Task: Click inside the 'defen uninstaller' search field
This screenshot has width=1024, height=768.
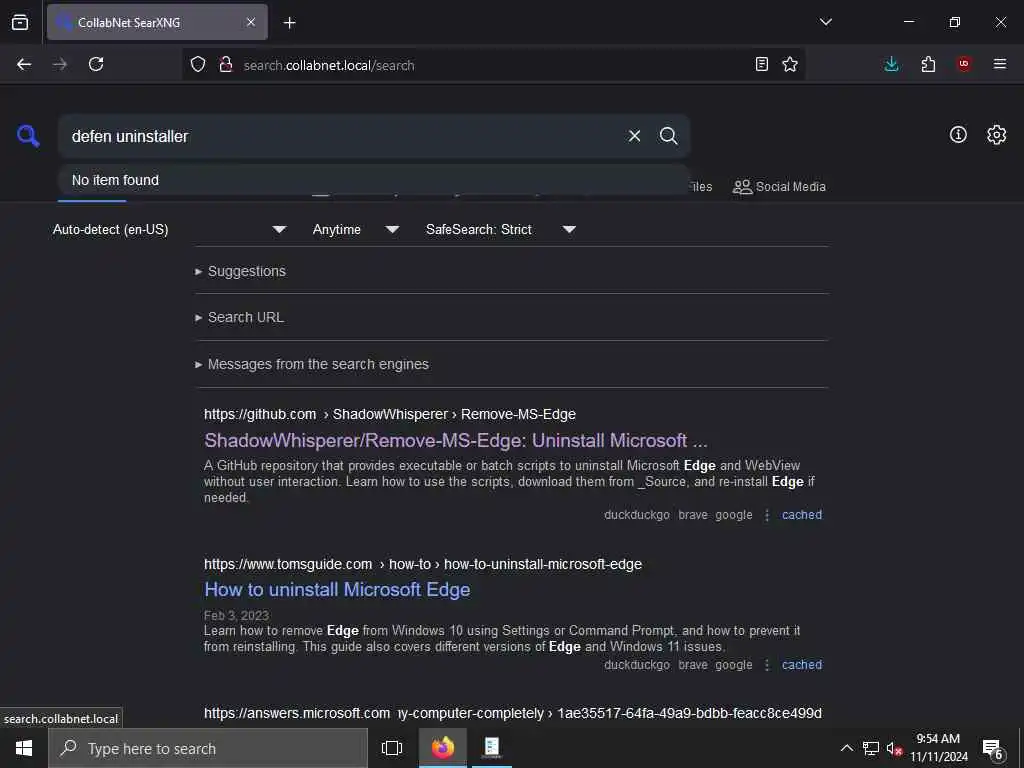Action: tap(340, 136)
